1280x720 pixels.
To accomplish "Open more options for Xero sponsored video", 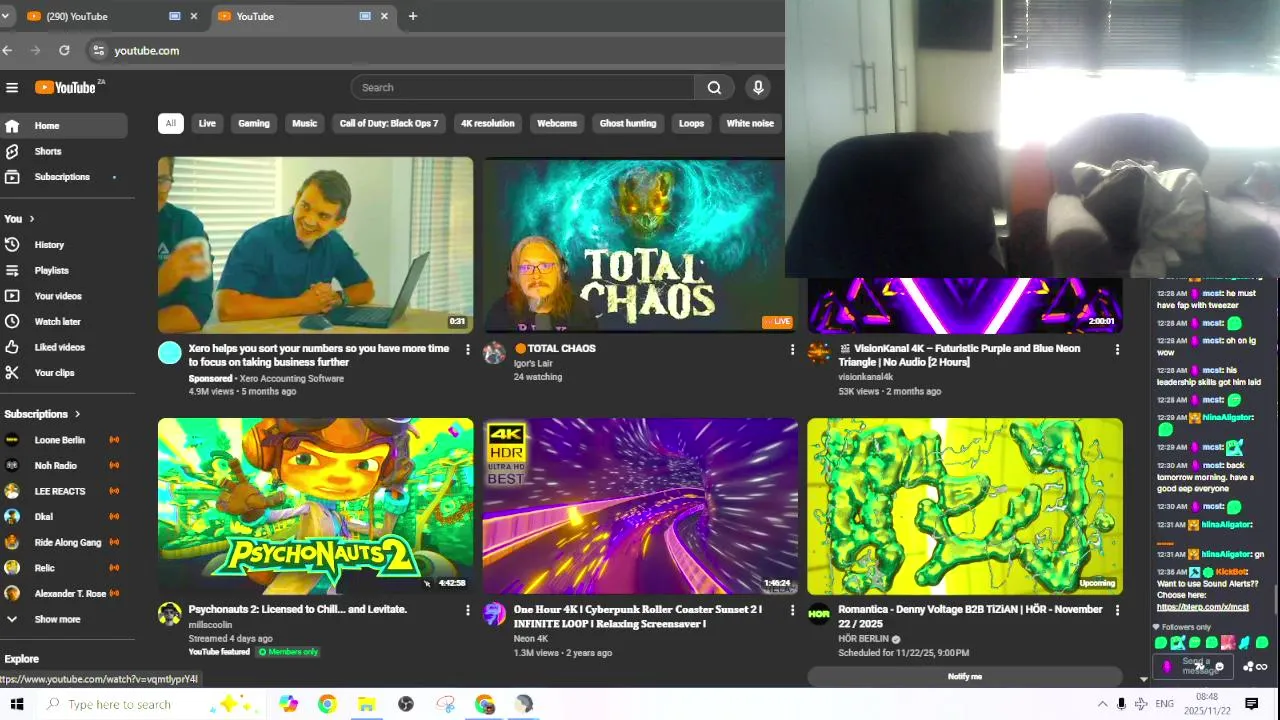I will pyautogui.click(x=467, y=349).
